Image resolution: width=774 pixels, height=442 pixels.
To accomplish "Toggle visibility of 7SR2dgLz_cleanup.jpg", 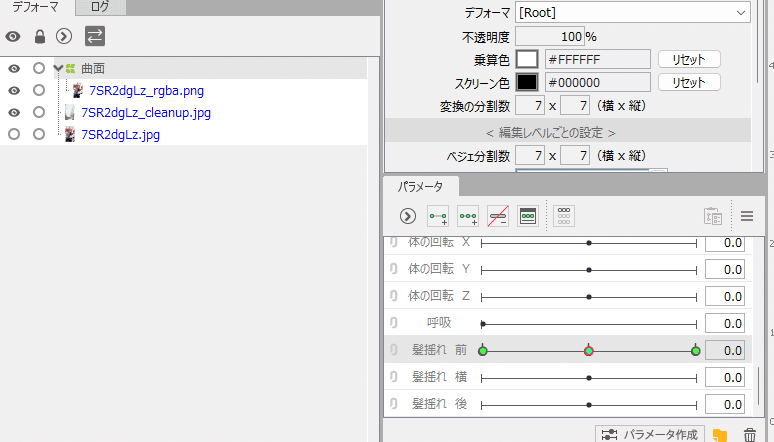I will tap(14, 113).
